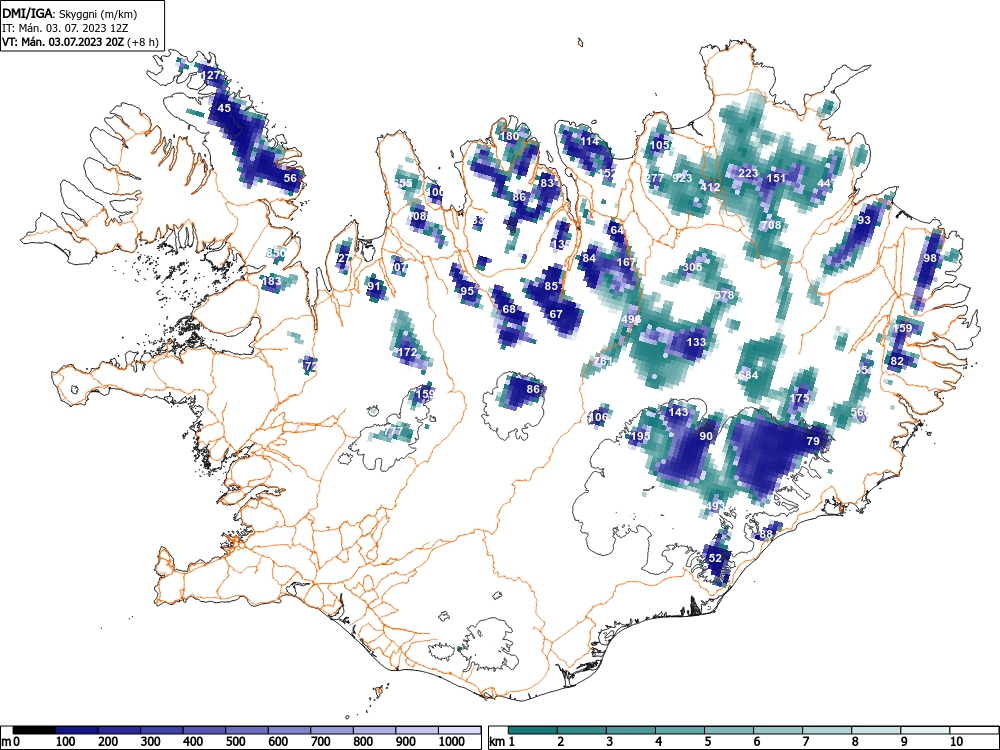
Task: Click the 'km' unit label in the legend
Action: pyautogui.click(x=497, y=742)
